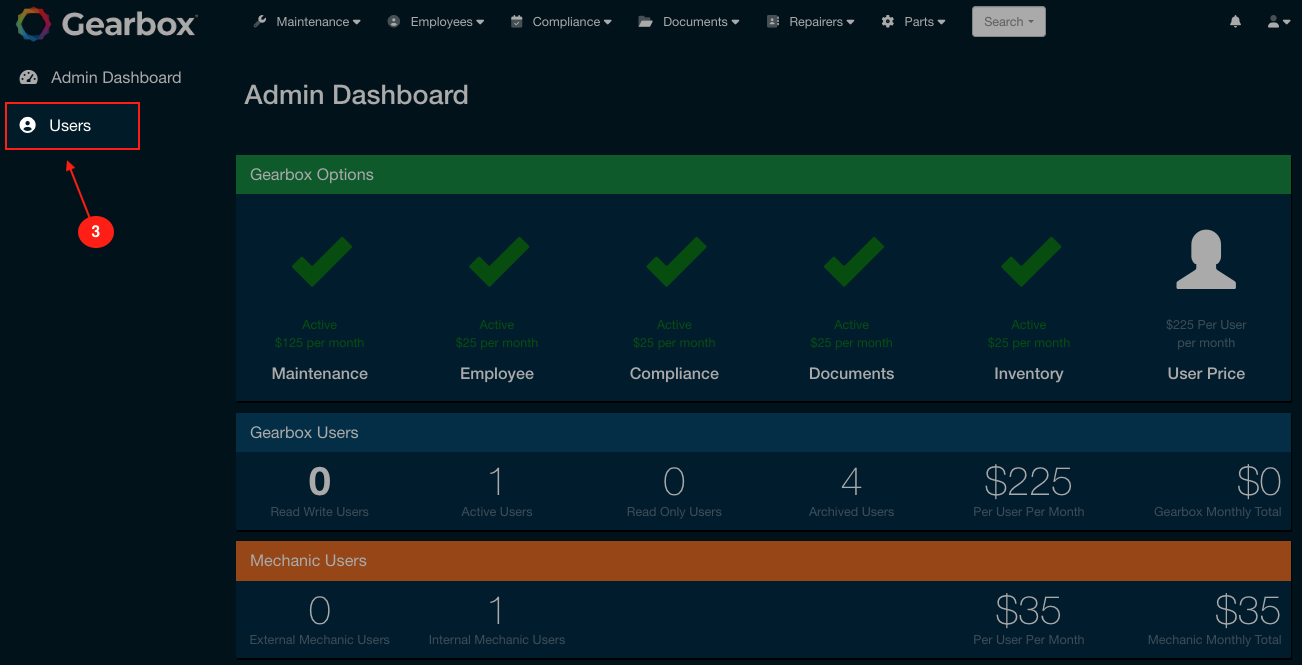Expand the Employees menu caret
Viewport: 1302px width, 665px height.
click(480, 22)
